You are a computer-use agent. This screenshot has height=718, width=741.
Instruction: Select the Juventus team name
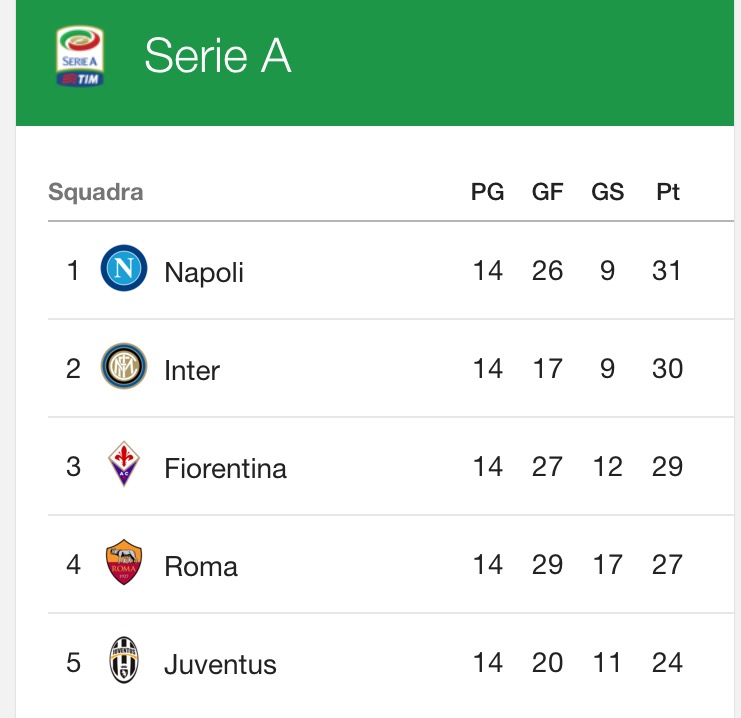(x=220, y=664)
